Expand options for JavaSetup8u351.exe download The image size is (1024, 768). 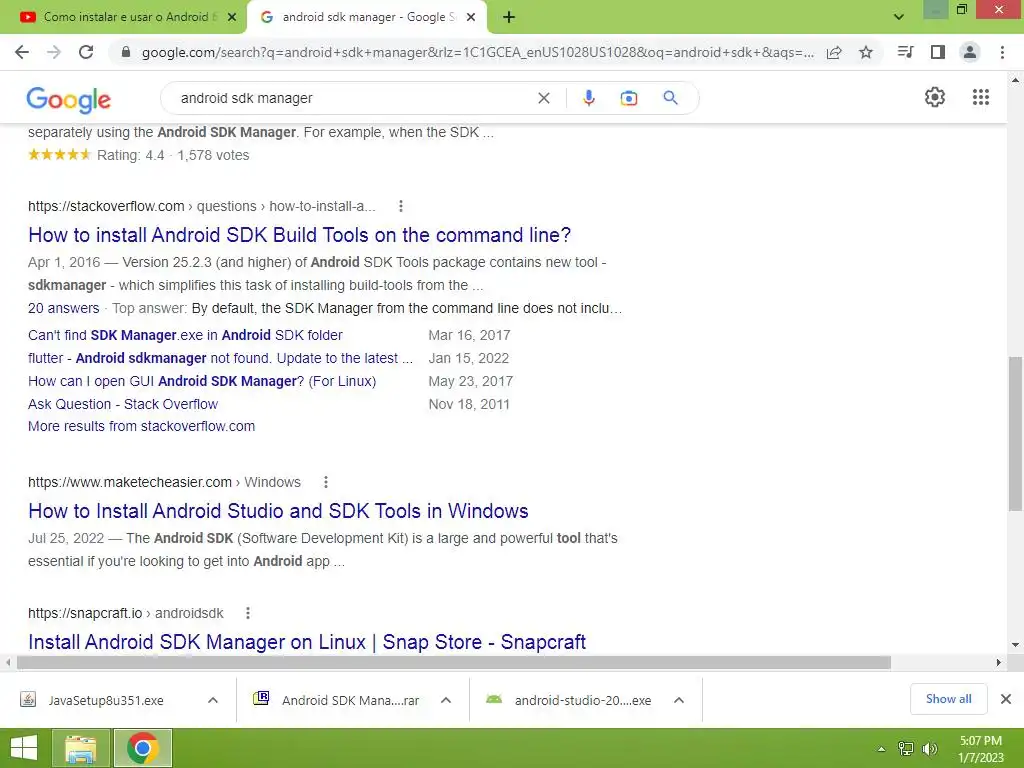point(213,700)
